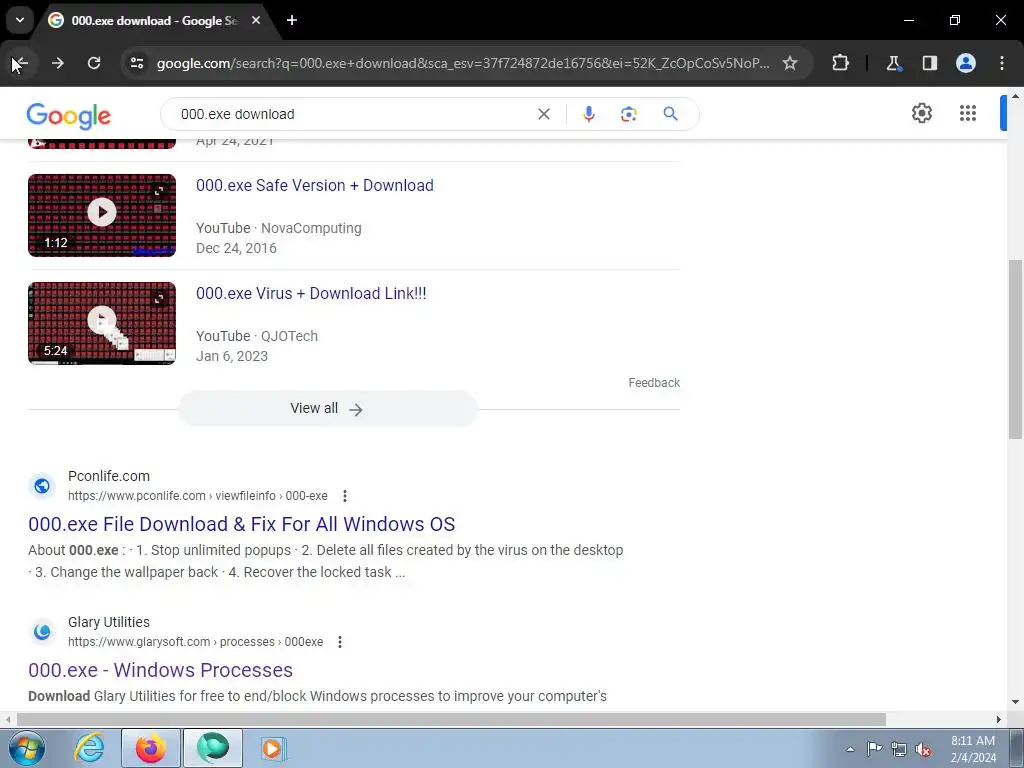
Task: Click the scroll right arrow
Action: tap(999, 720)
